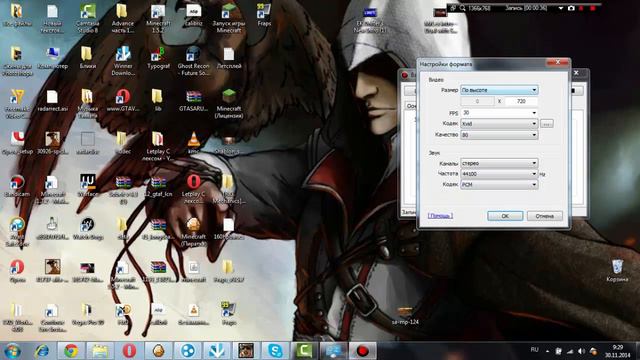Switch to Camtasia in the taskbar
Viewport: 640px width, 360px height.
(304, 351)
